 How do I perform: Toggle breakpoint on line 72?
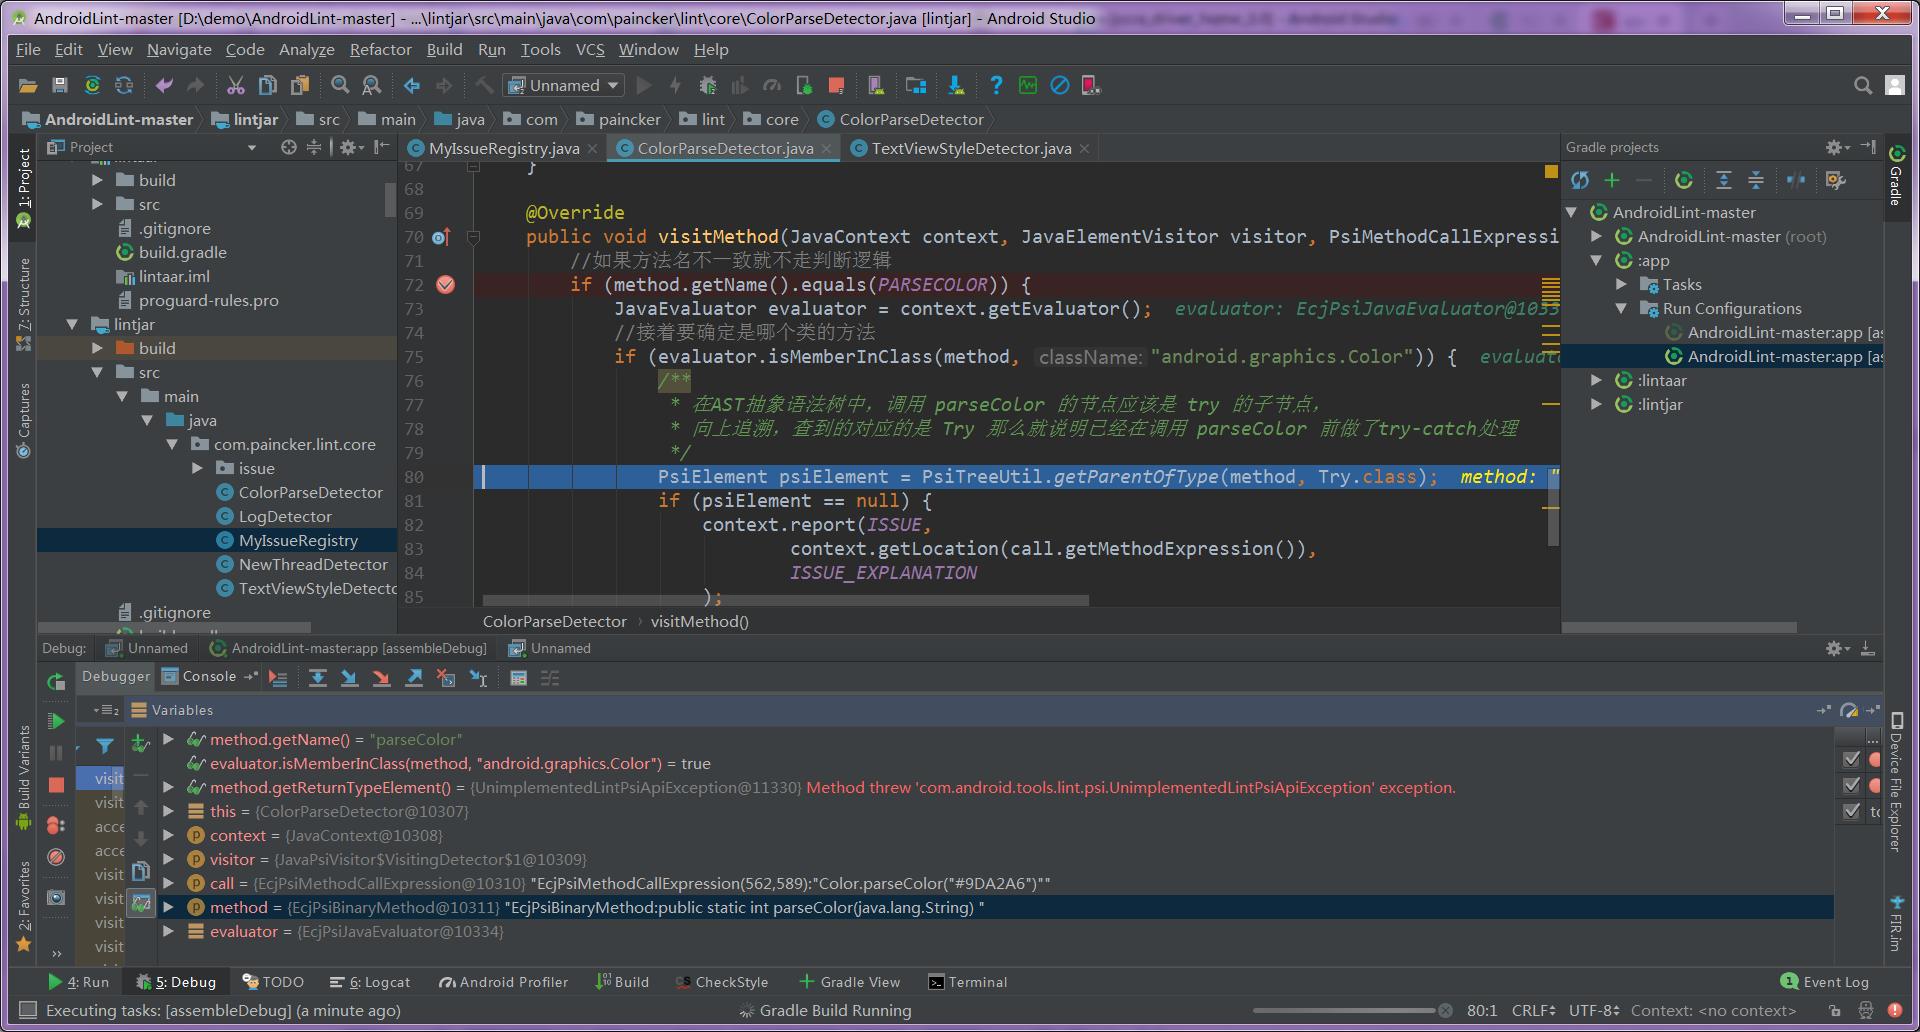[446, 285]
